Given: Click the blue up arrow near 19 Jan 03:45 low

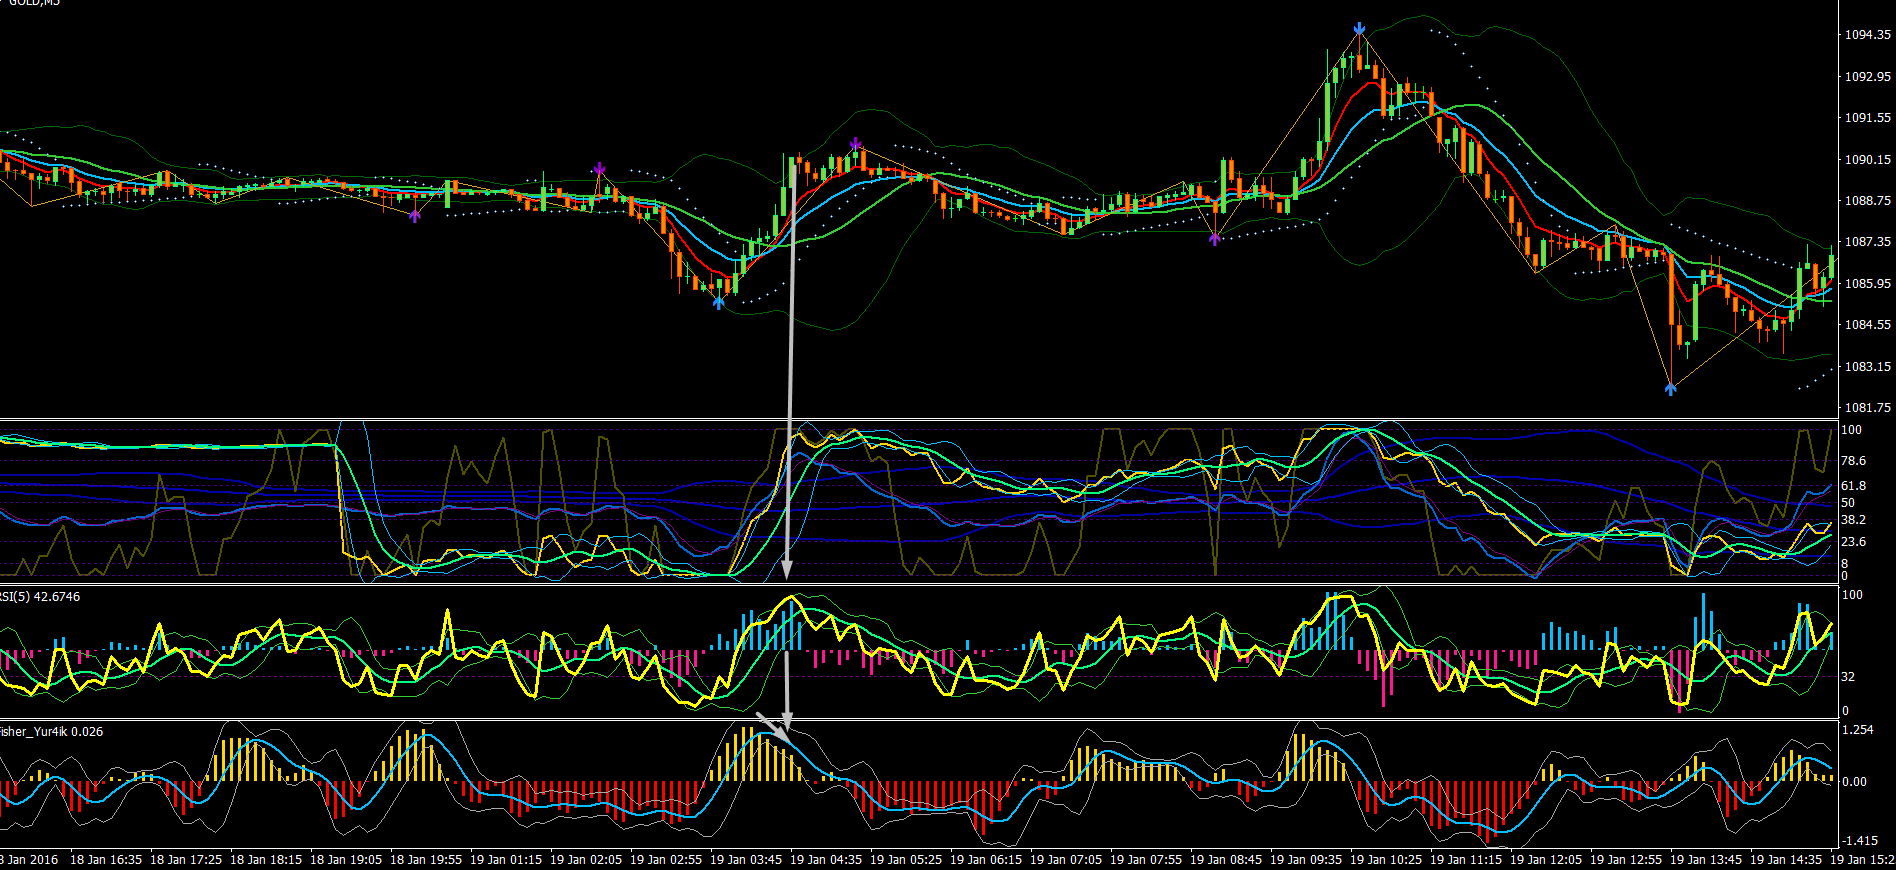Looking at the screenshot, I should pos(718,301).
